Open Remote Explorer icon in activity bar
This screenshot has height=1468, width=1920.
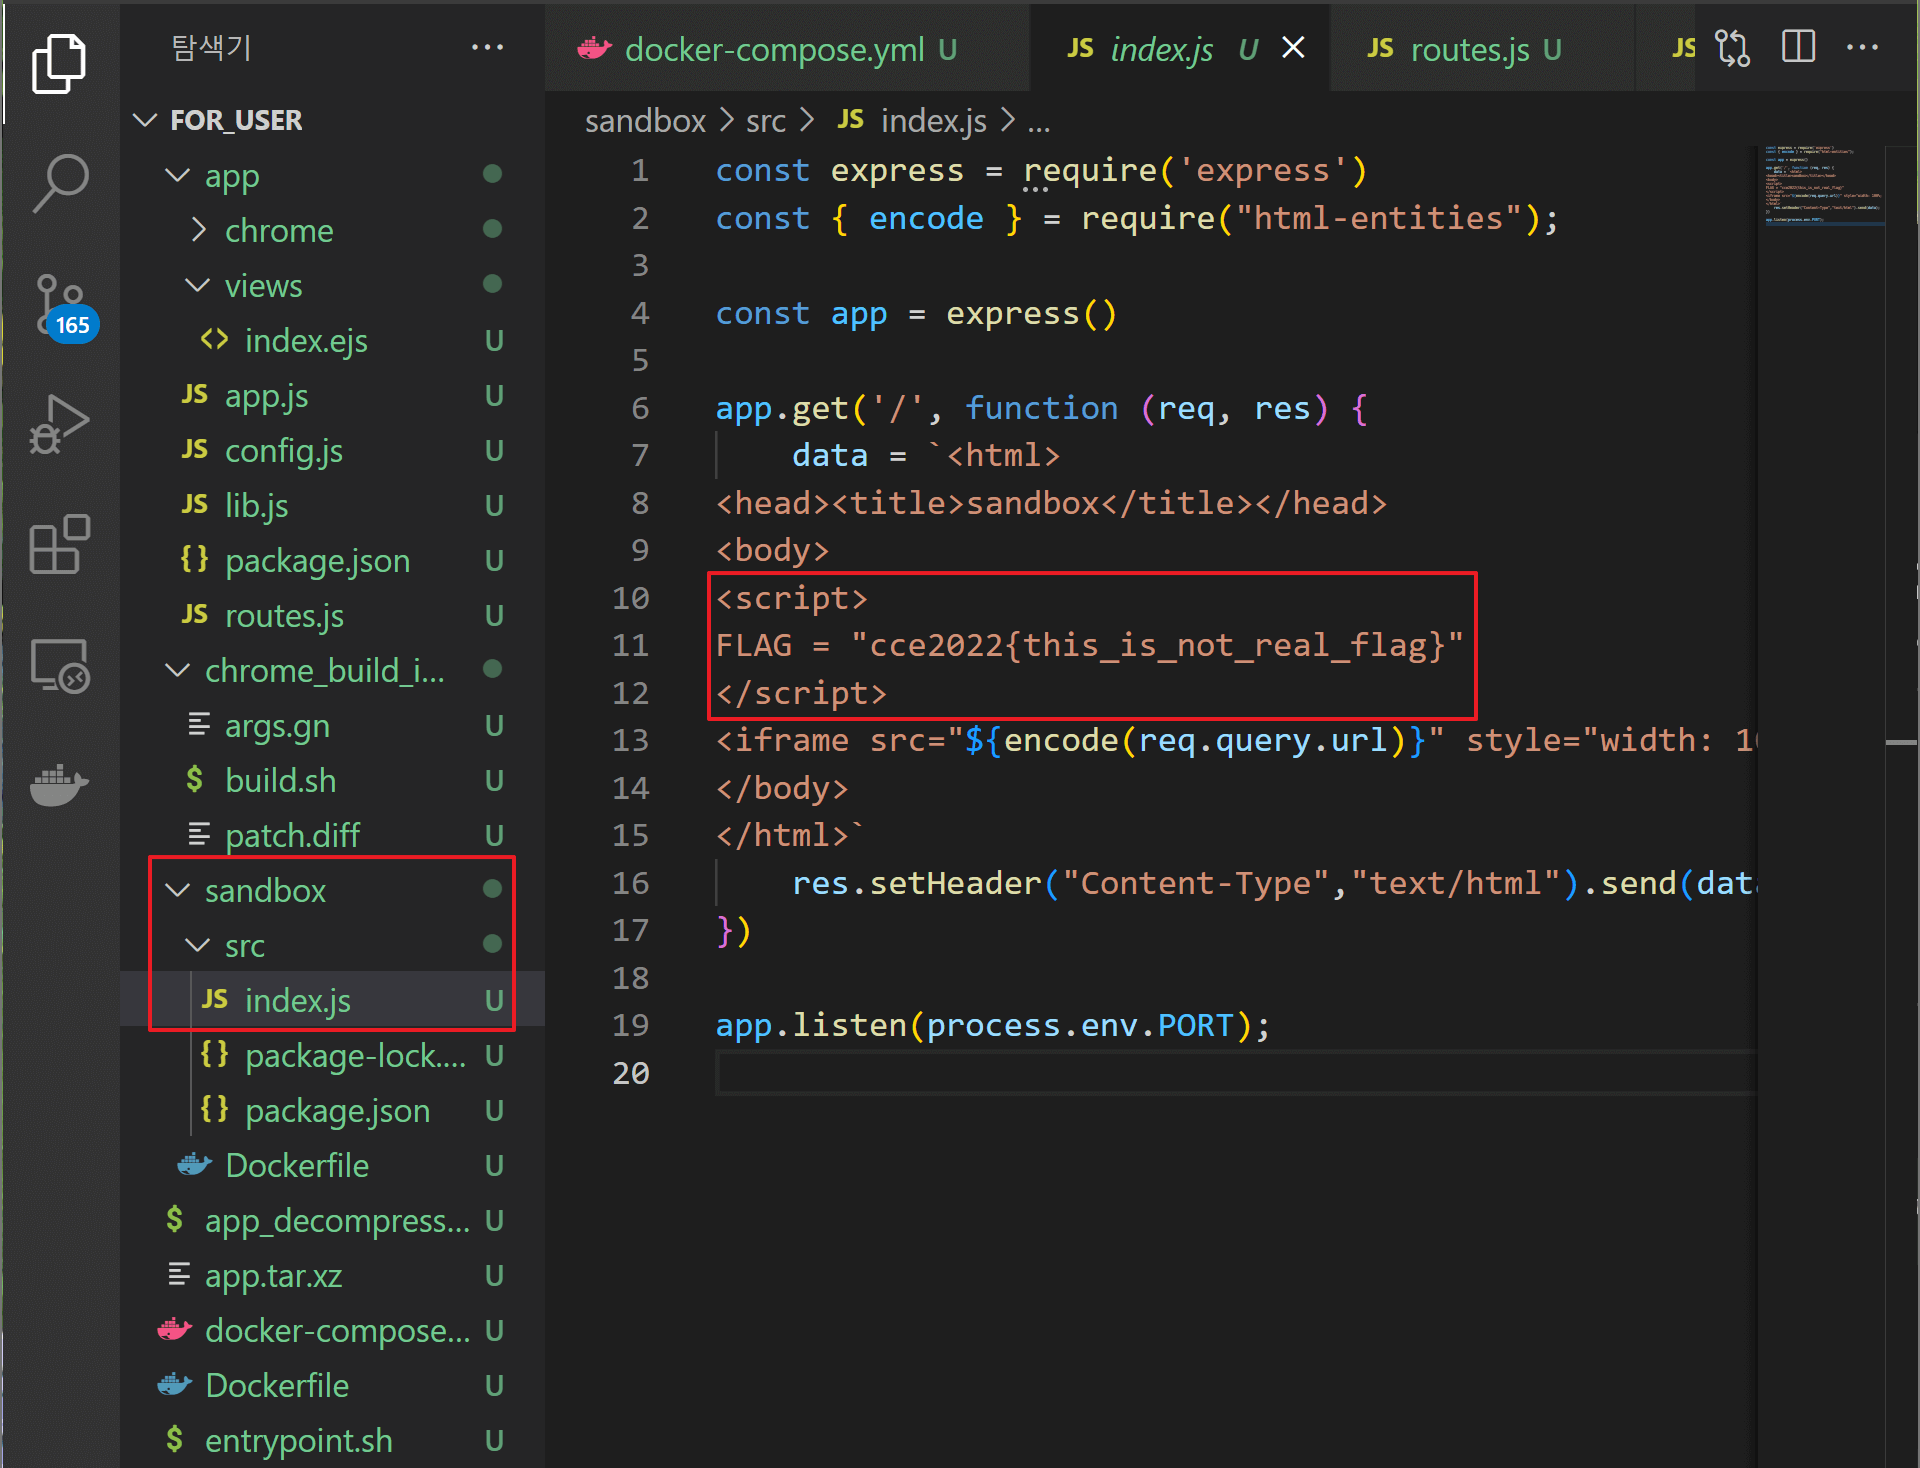59,666
